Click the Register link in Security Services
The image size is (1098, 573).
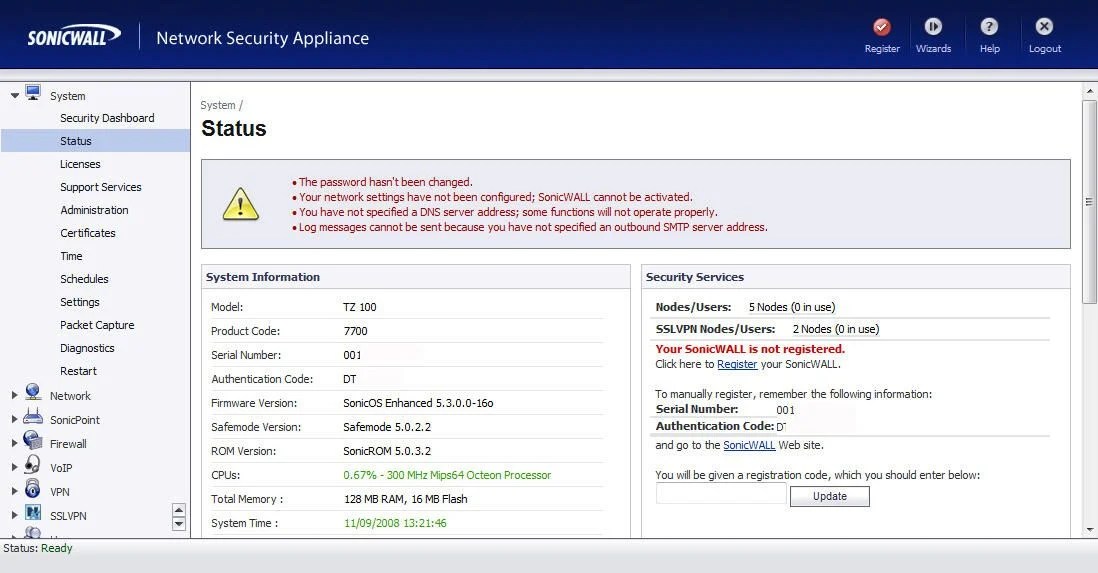737,364
